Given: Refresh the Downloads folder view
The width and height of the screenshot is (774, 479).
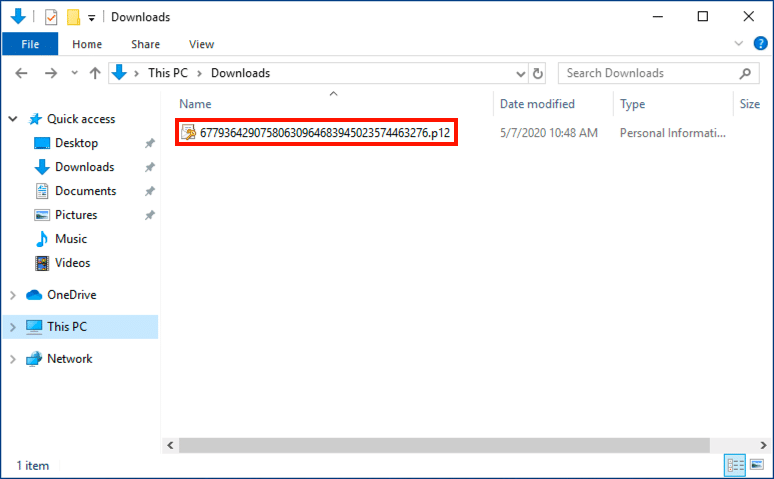Looking at the screenshot, I should coord(538,73).
